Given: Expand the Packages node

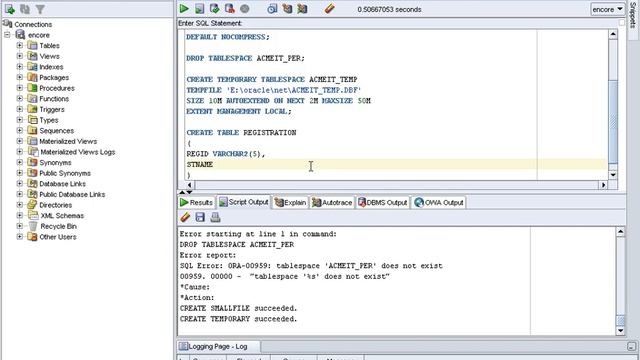Looking at the screenshot, I should pos(20,77).
